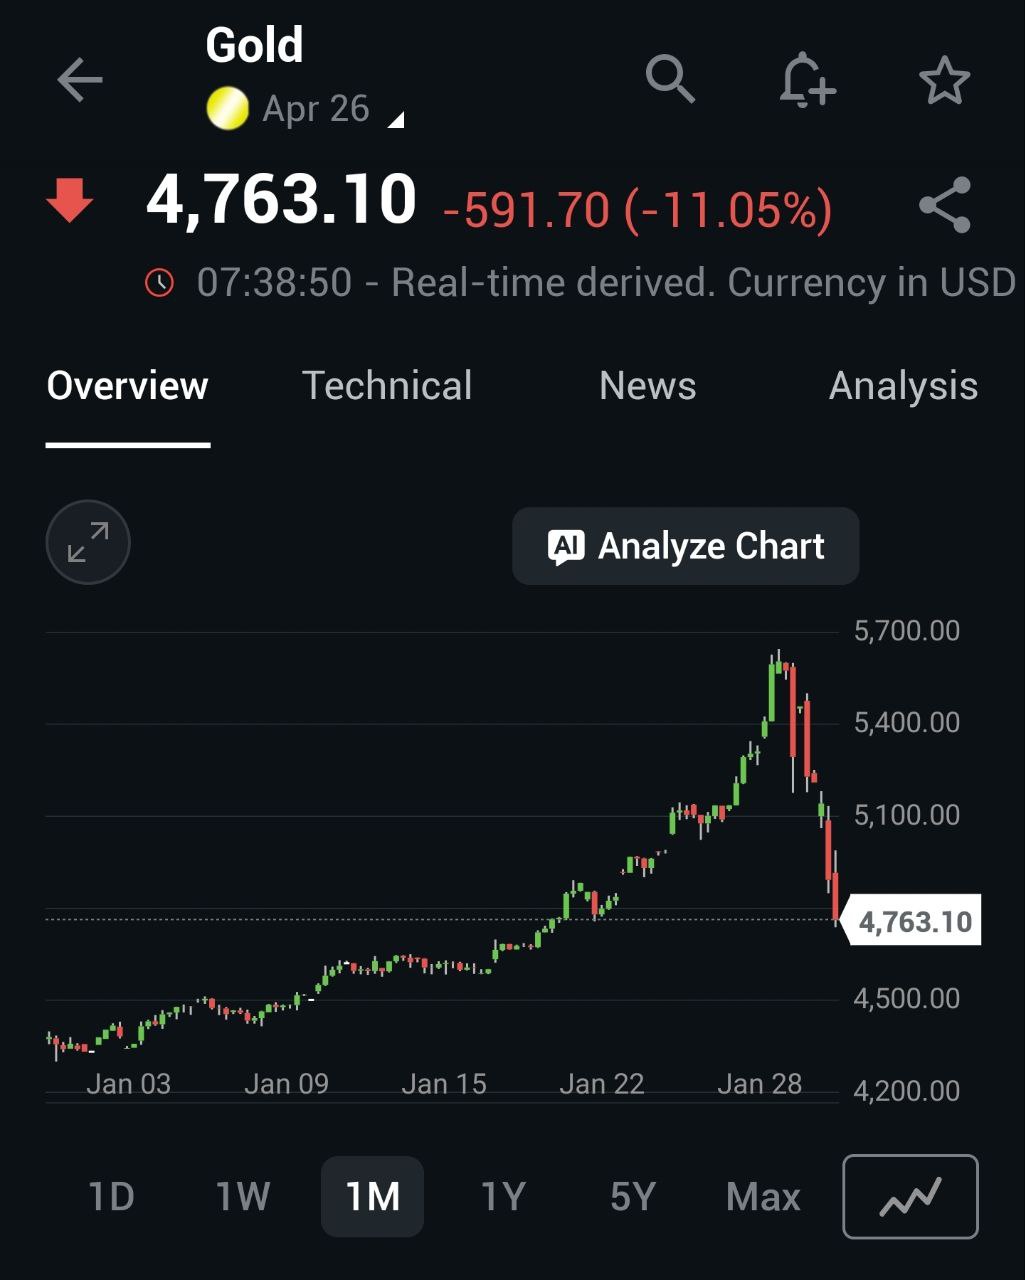Screen dimensions: 1025x1280
Task: Add Gold to watchlist star
Action: 944,80
